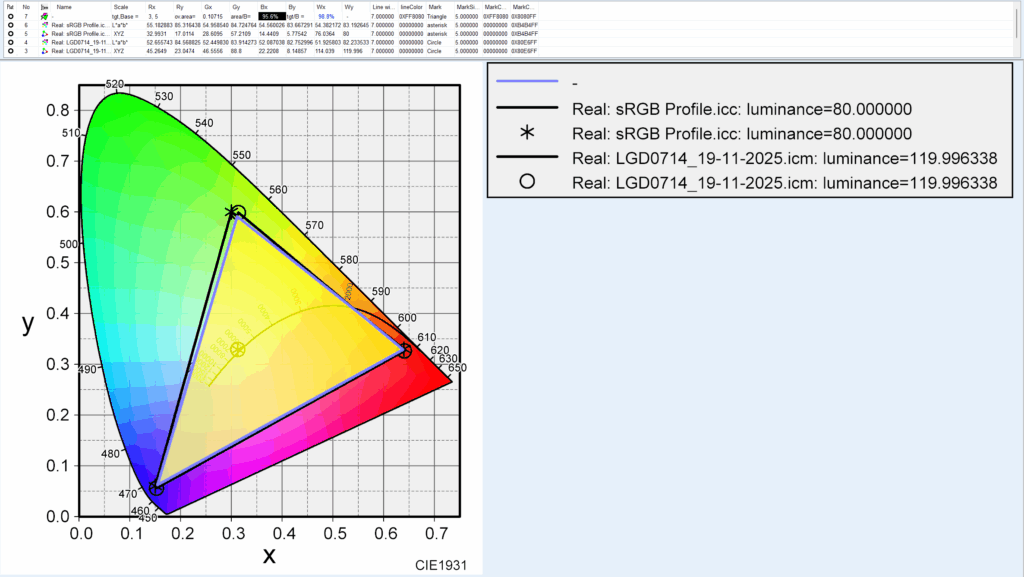Click the profile icon in row No 5
The height and width of the screenshot is (577, 1024).
(45, 34)
